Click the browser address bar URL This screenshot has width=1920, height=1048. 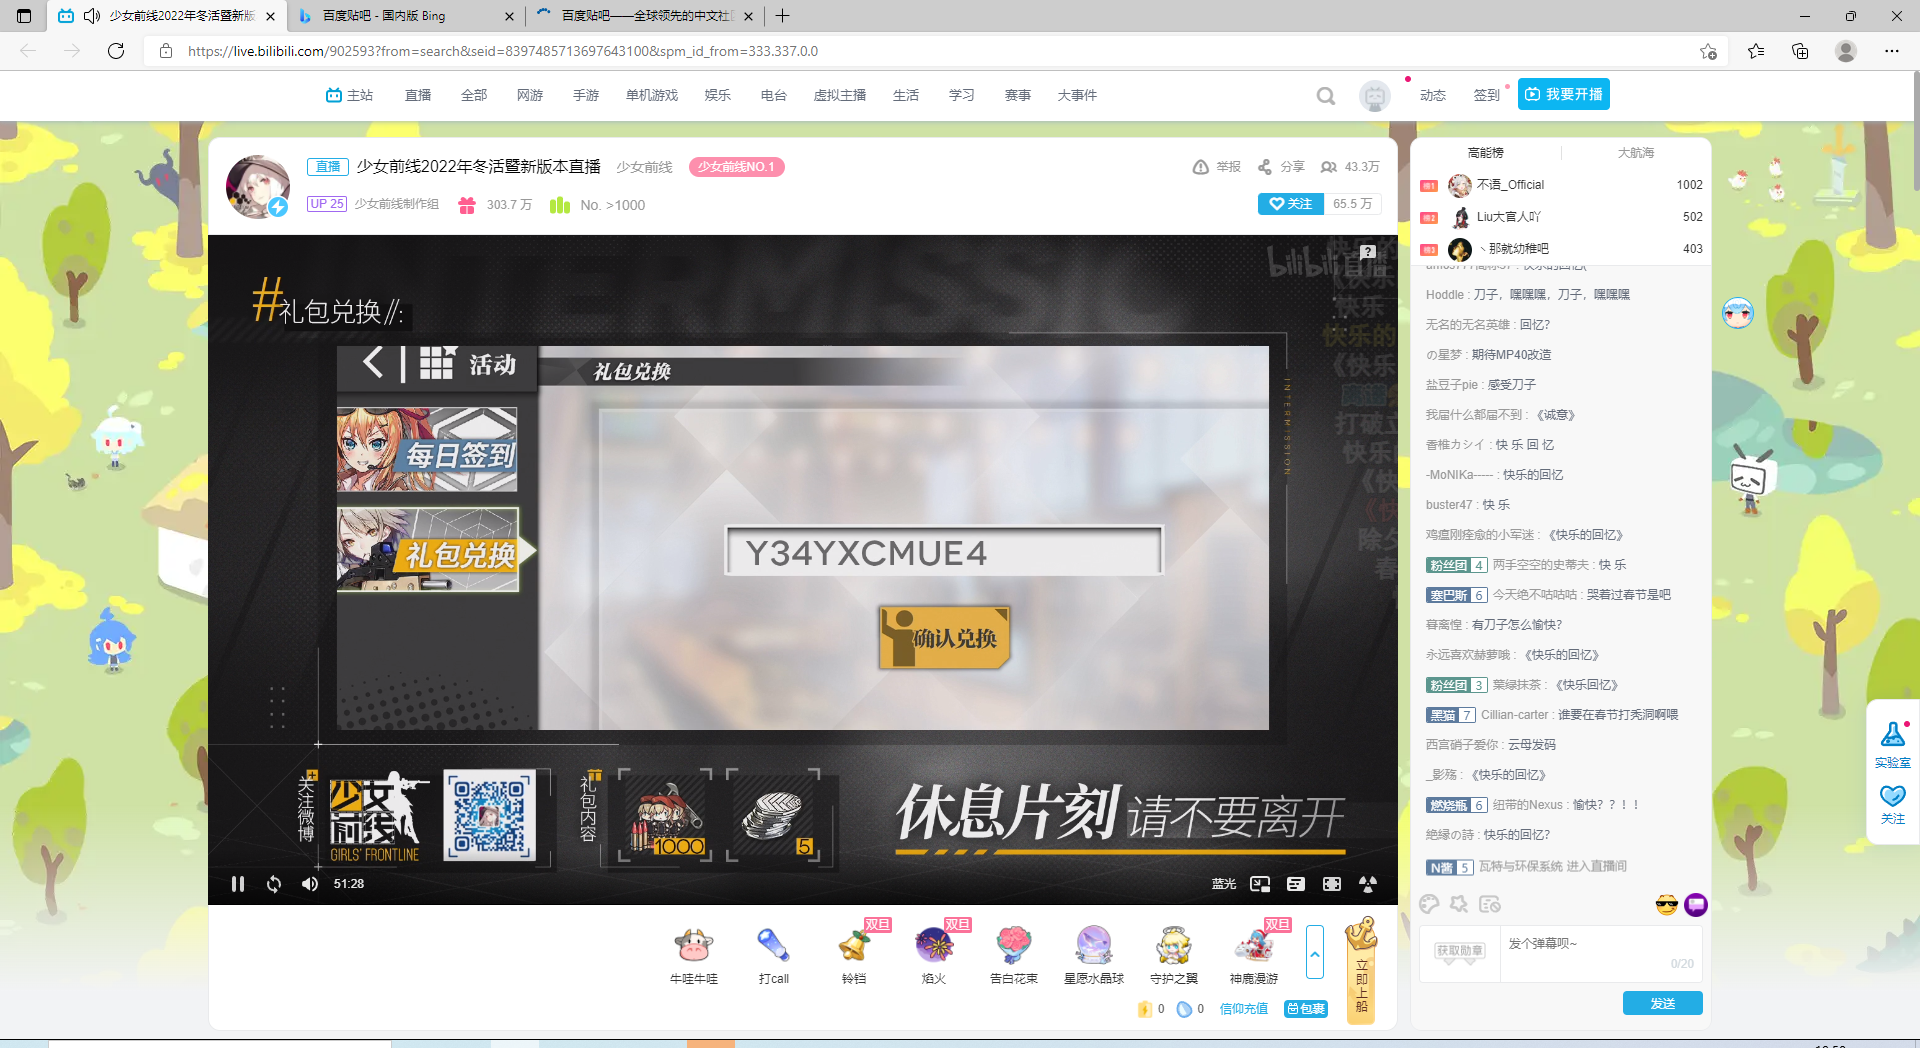point(502,51)
